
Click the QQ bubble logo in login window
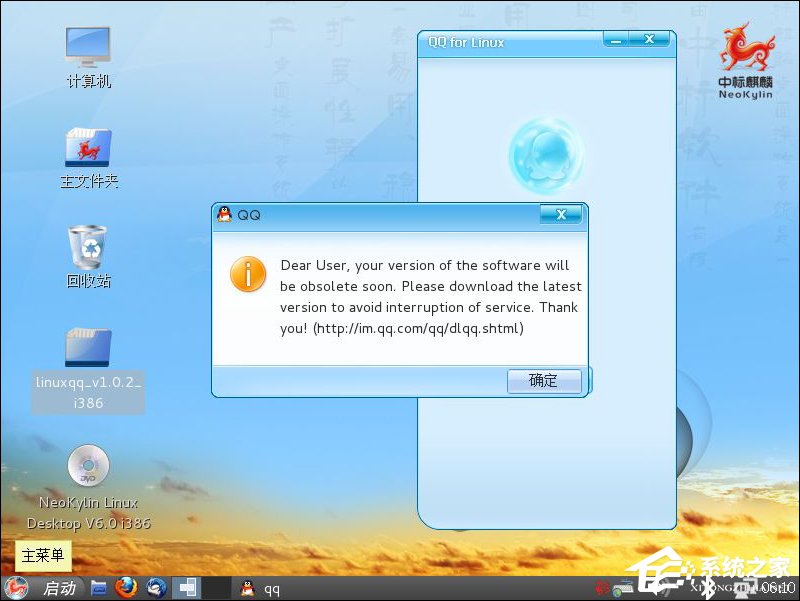[x=546, y=156]
